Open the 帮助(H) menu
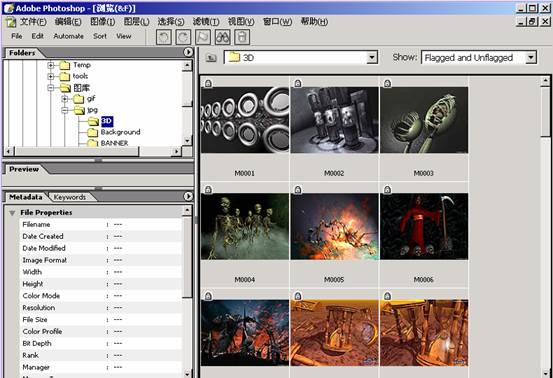The image size is (553, 378). point(314,22)
